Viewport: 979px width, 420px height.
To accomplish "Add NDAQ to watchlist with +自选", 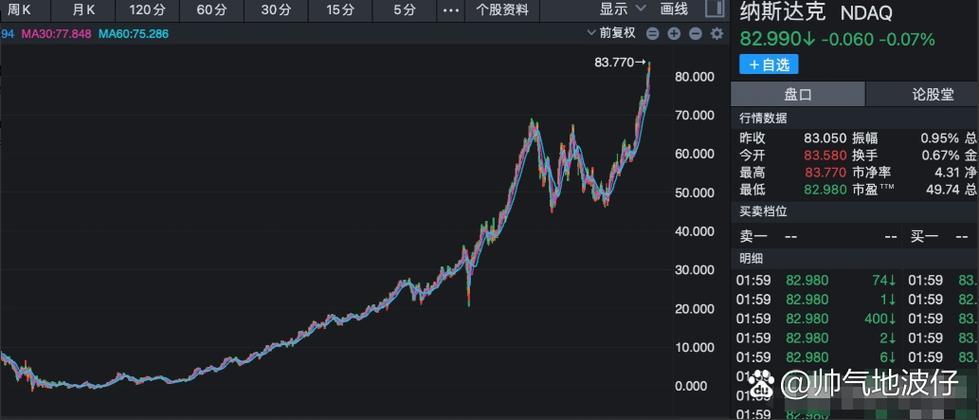I will click(769, 64).
